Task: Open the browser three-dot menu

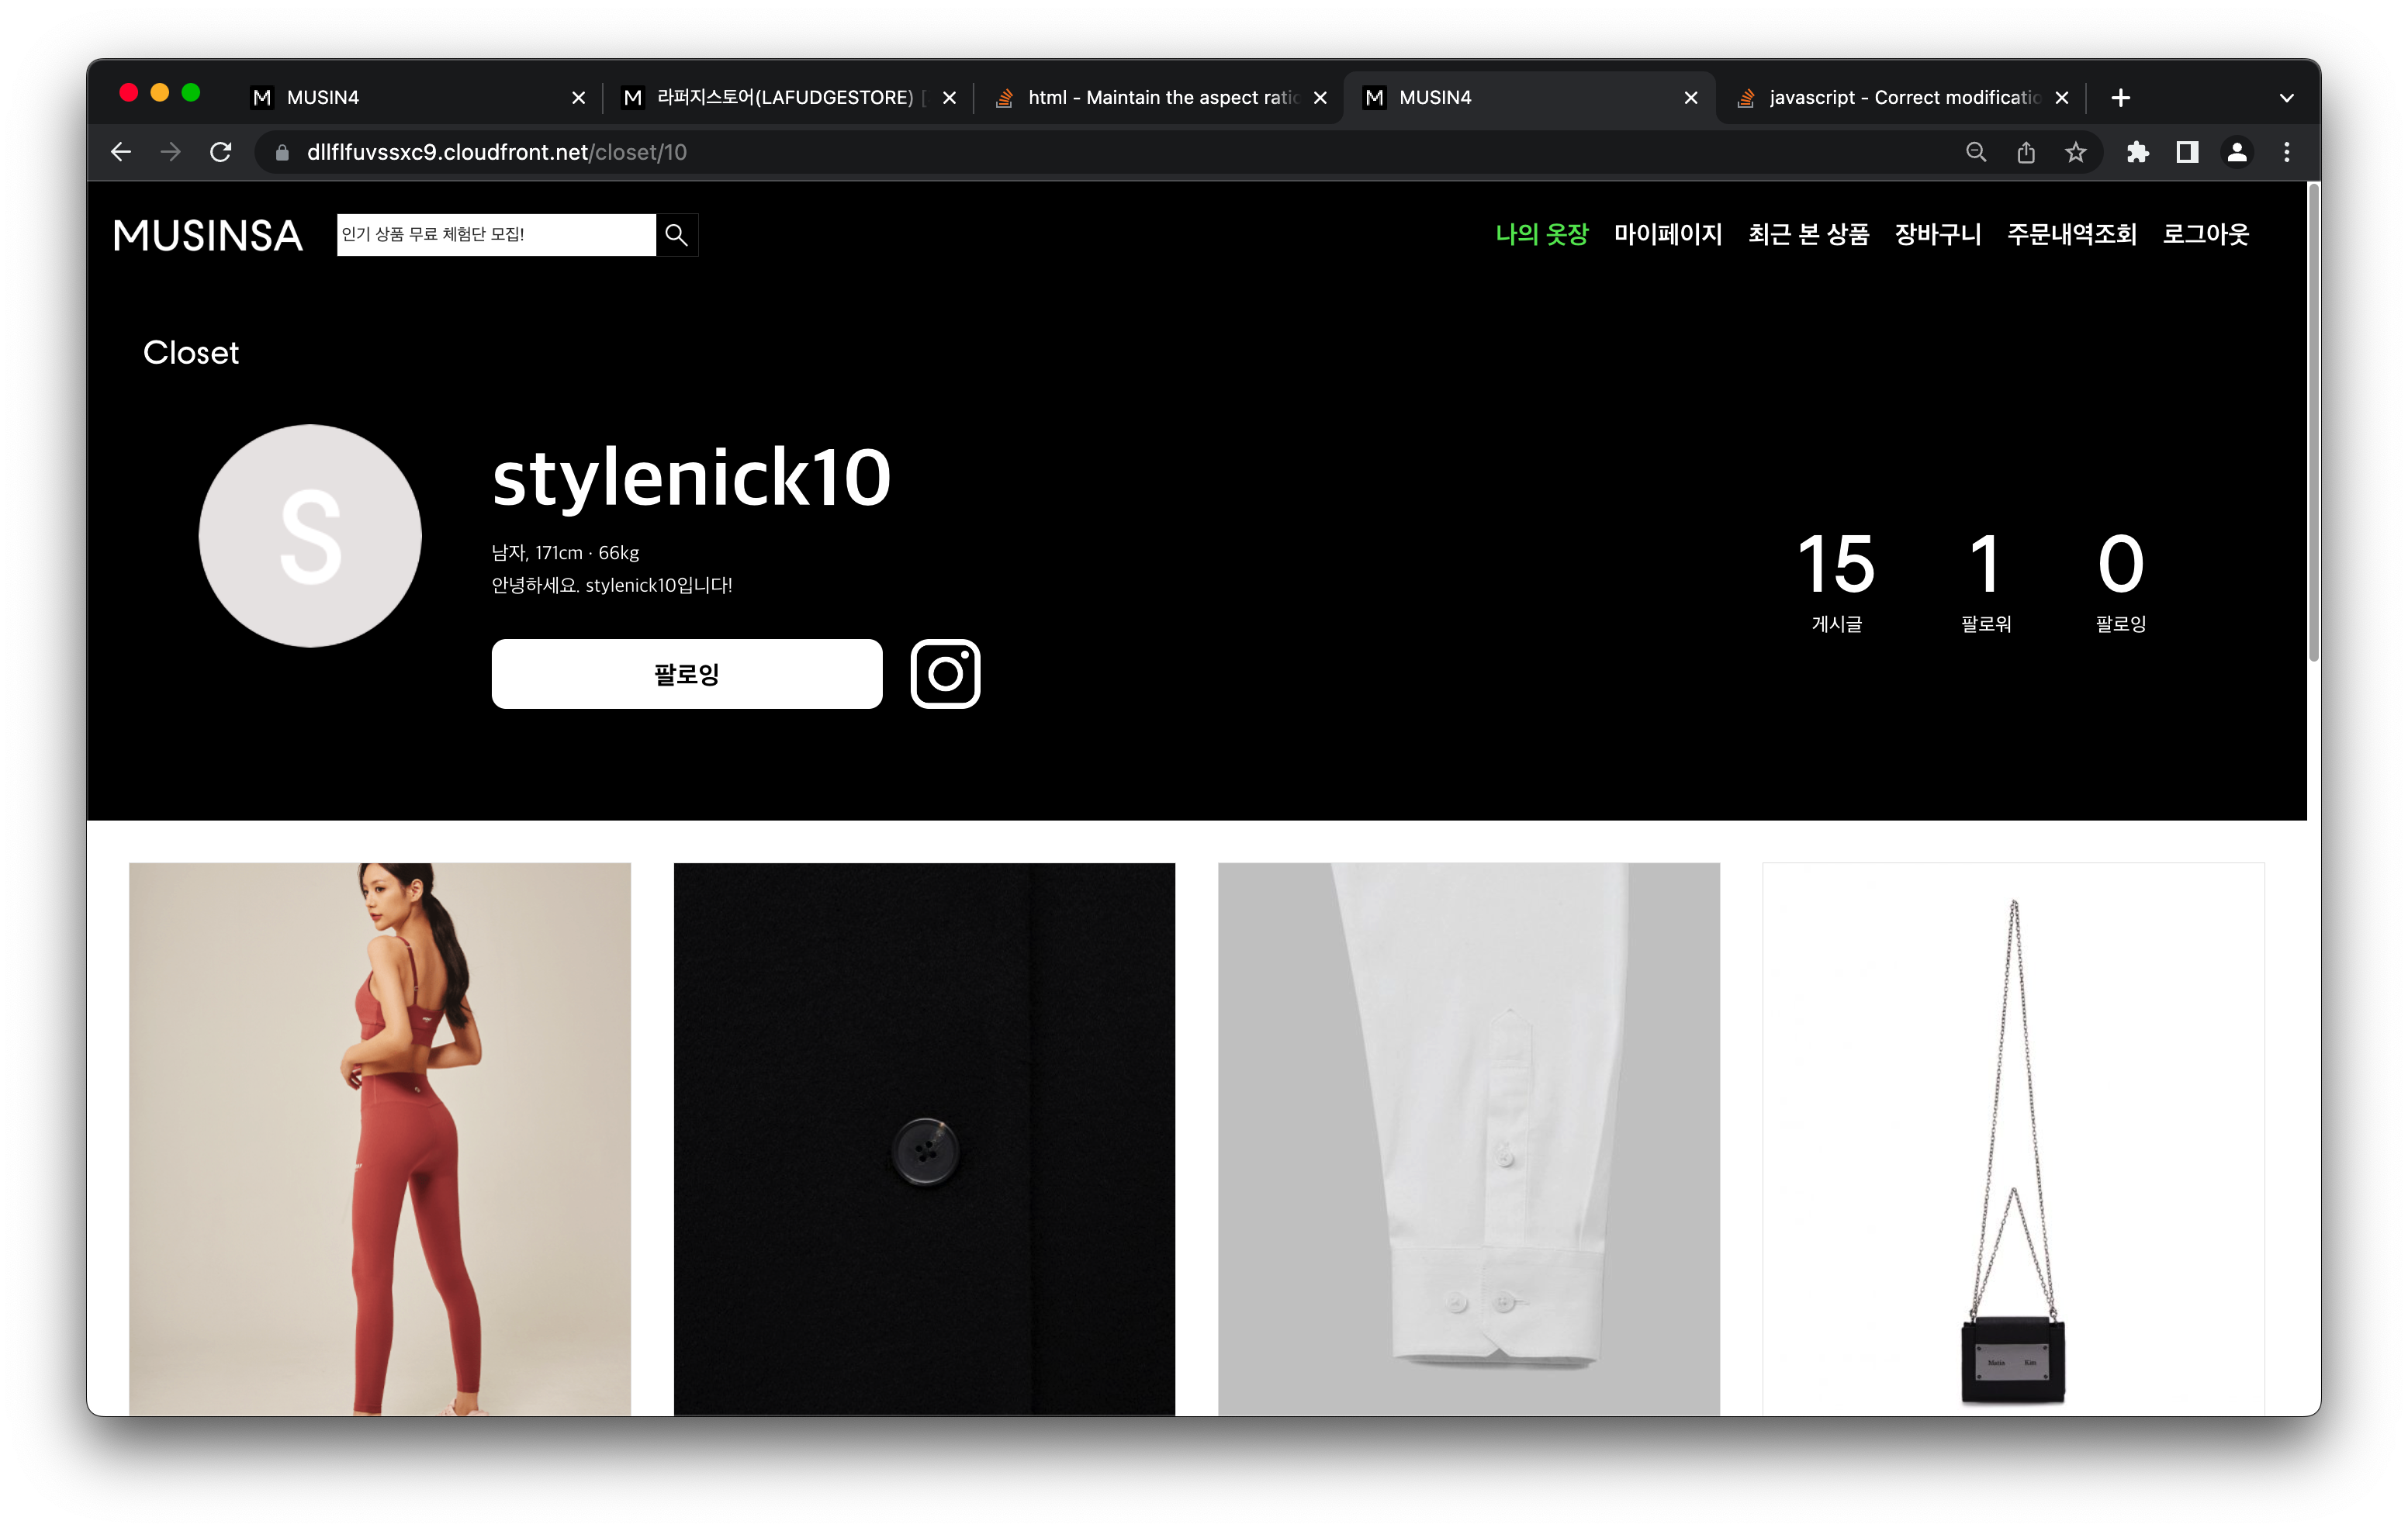Action: tap(2286, 152)
